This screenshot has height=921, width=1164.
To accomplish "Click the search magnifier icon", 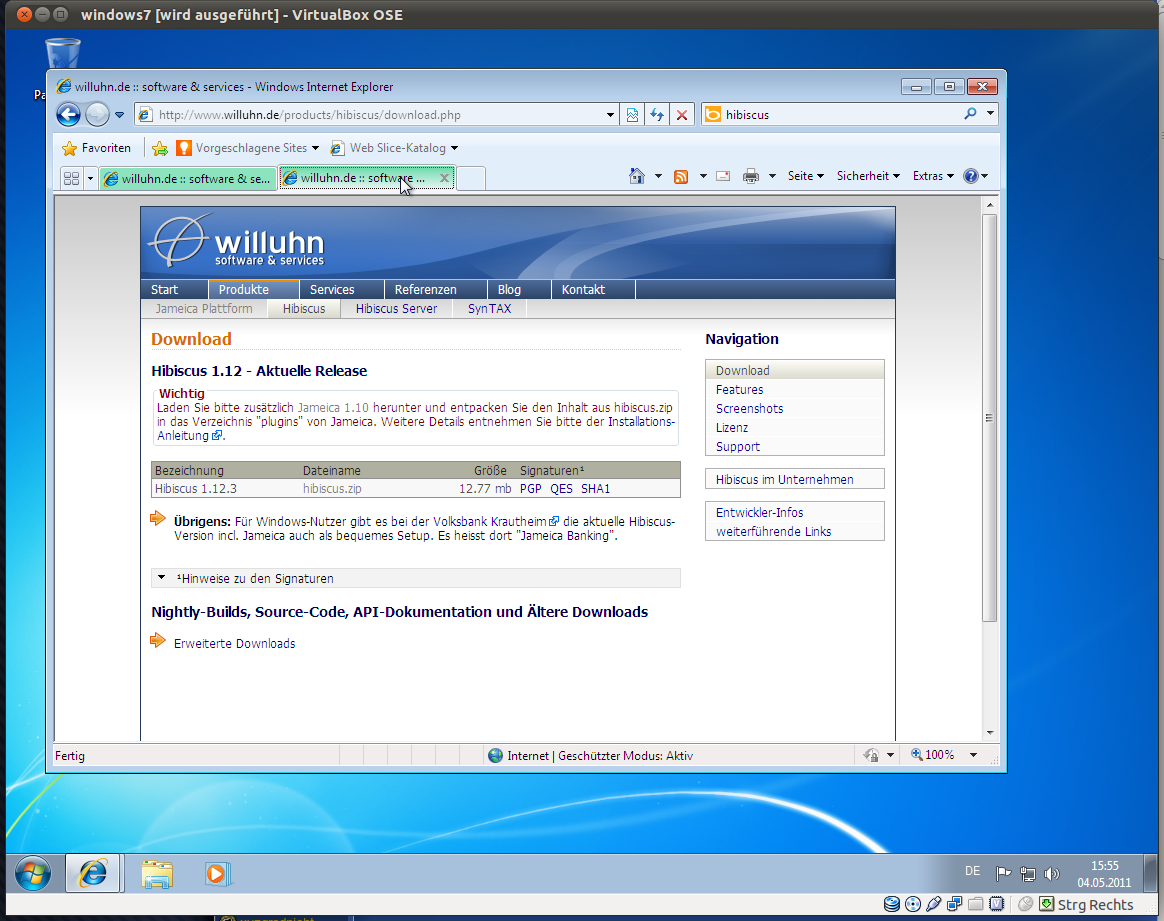I will (970, 114).
